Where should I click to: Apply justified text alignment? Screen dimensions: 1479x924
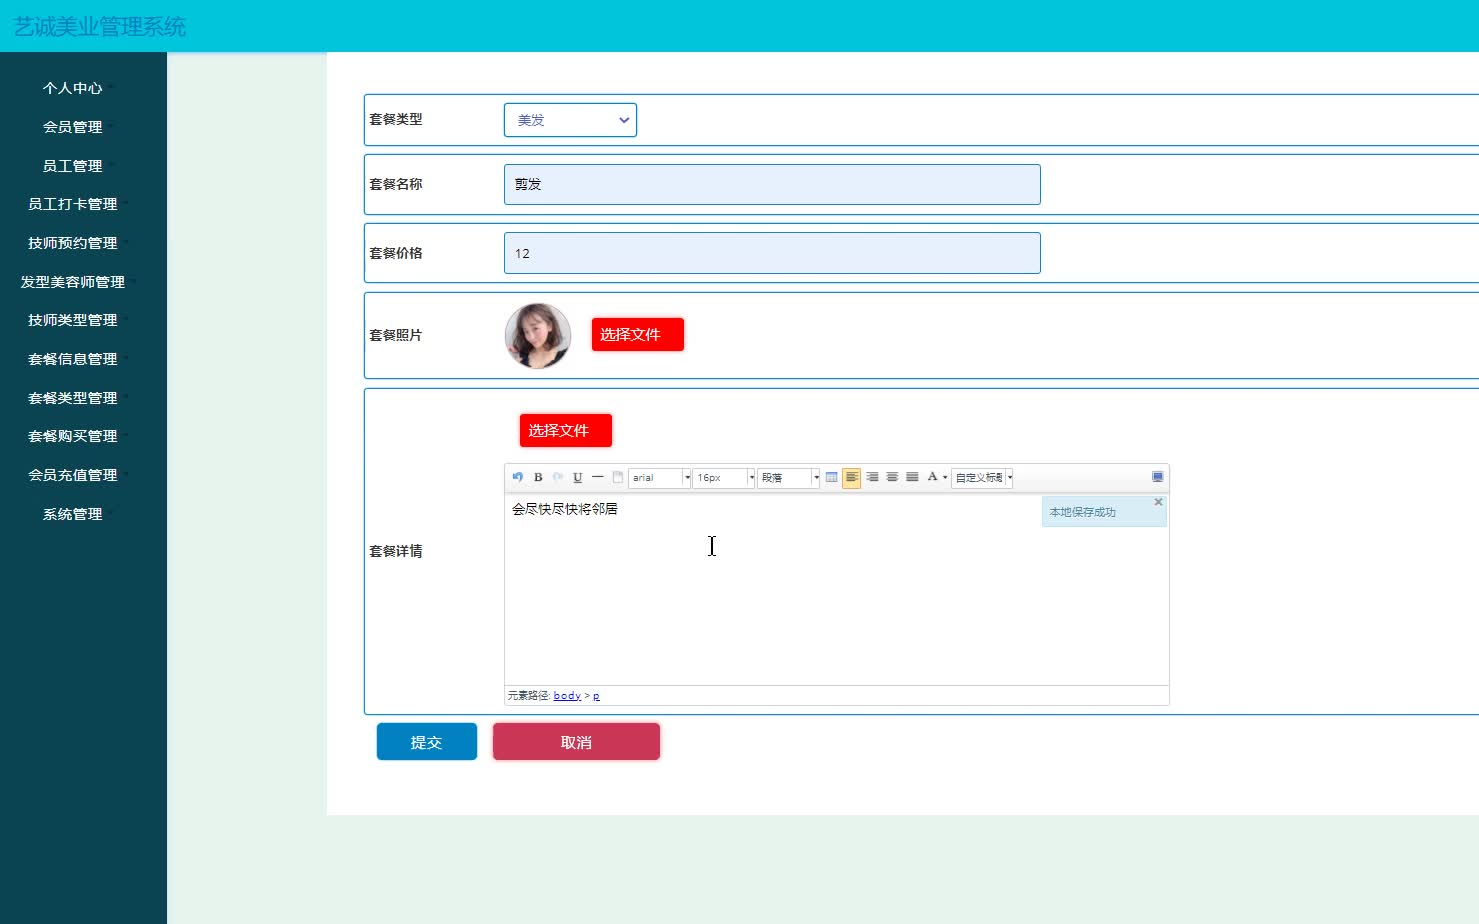click(911, 477)
